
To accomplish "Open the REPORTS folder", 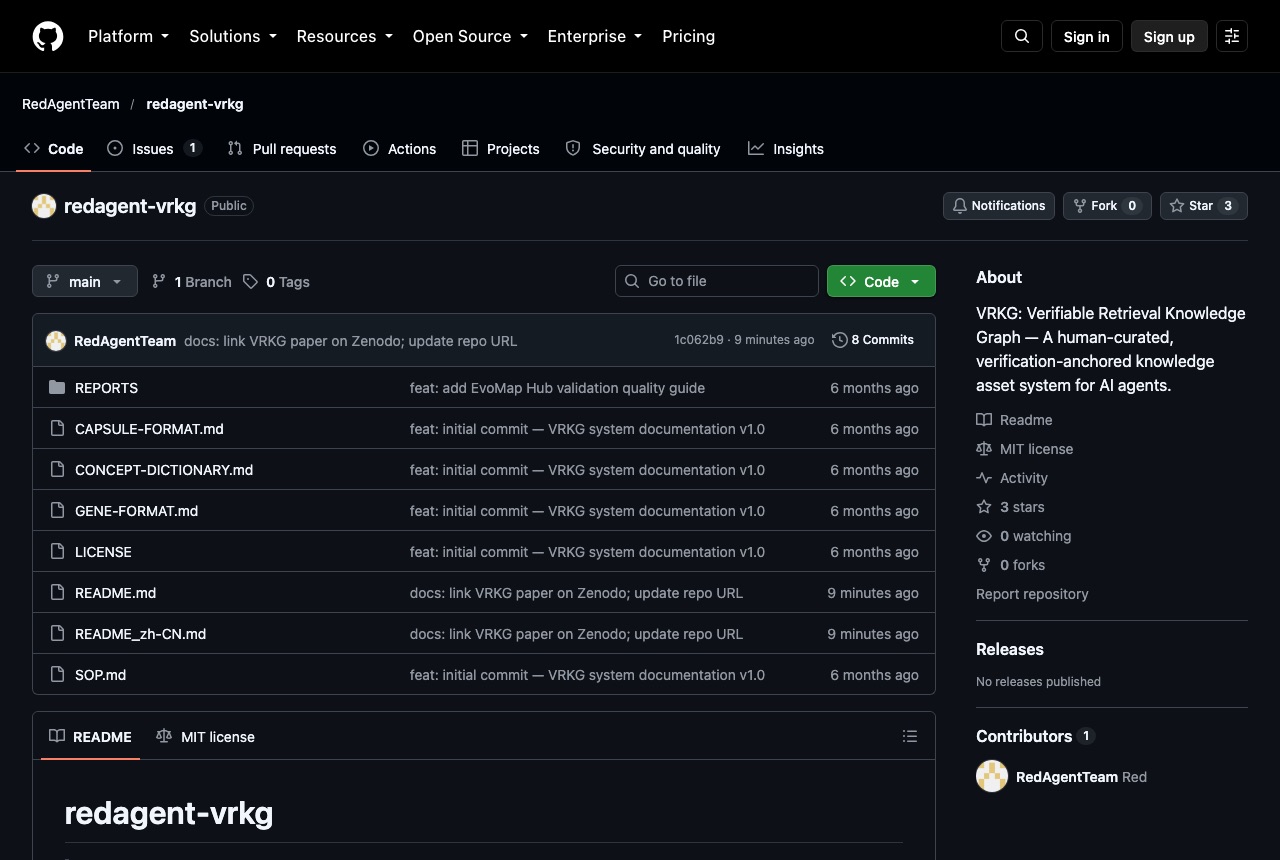I will tap(106, 388).
